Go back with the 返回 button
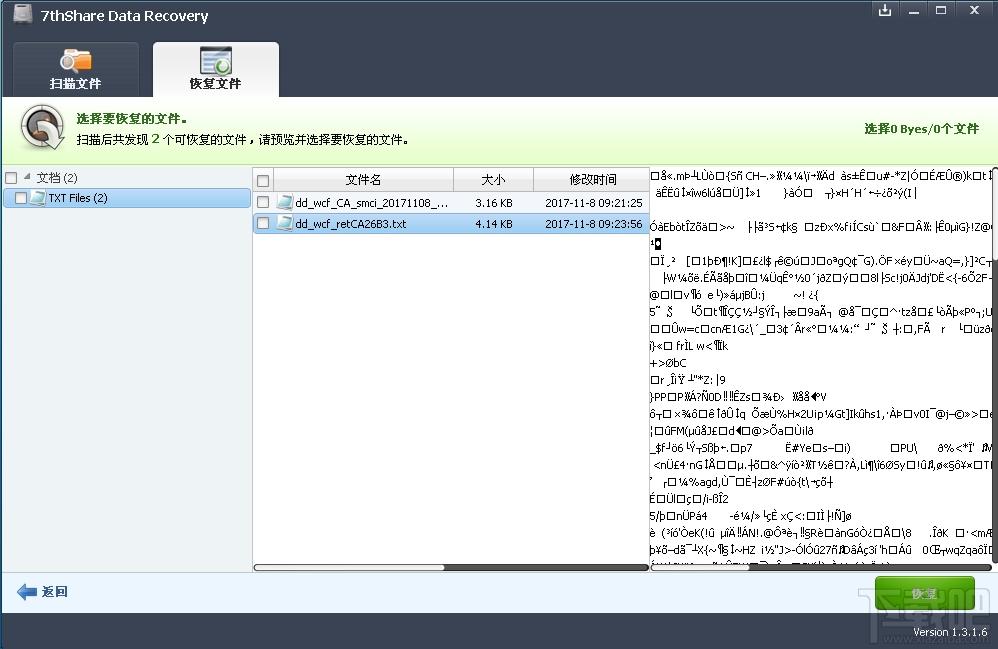Screen dimensions: 998x649 pos(42,592)
